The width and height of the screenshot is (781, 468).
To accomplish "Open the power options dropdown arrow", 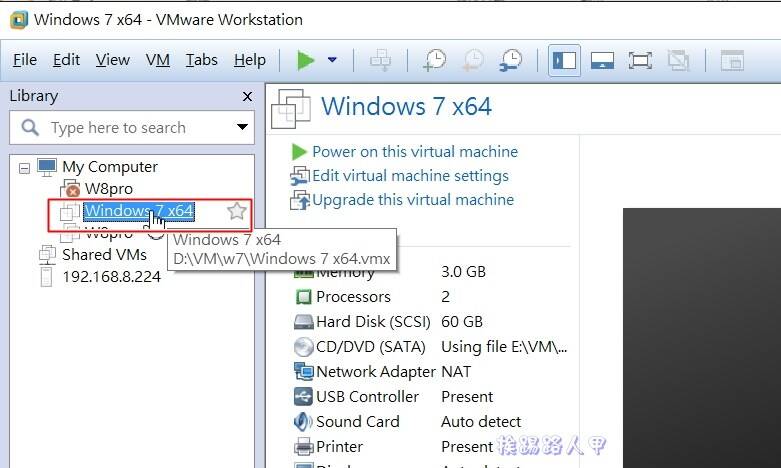I will 332,60.
